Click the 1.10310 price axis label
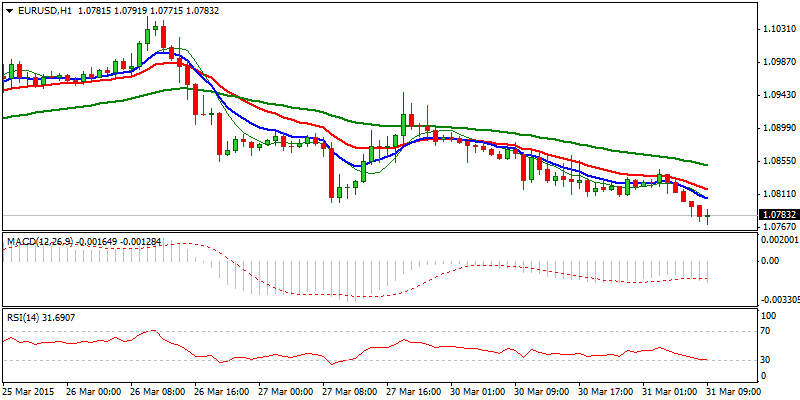The image size is (800, 400). click(778, 29)
